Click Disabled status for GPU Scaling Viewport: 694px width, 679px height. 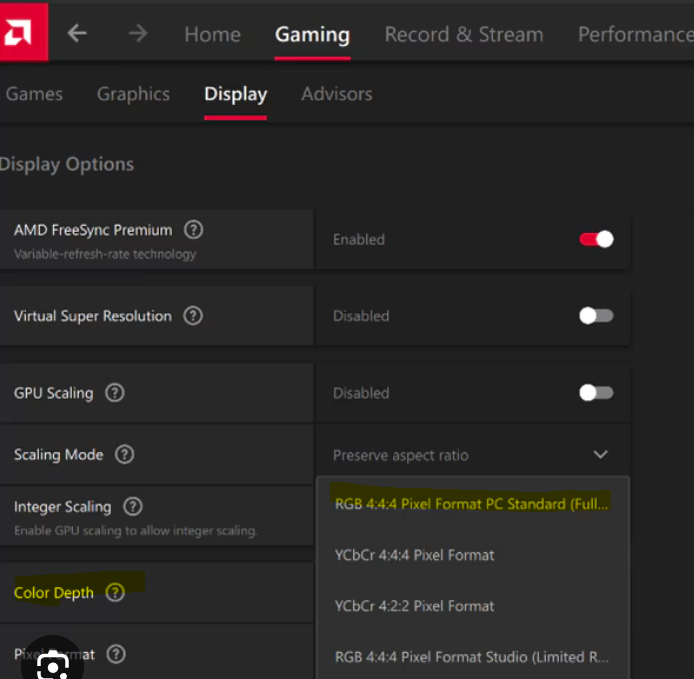(x=361, y=393)
